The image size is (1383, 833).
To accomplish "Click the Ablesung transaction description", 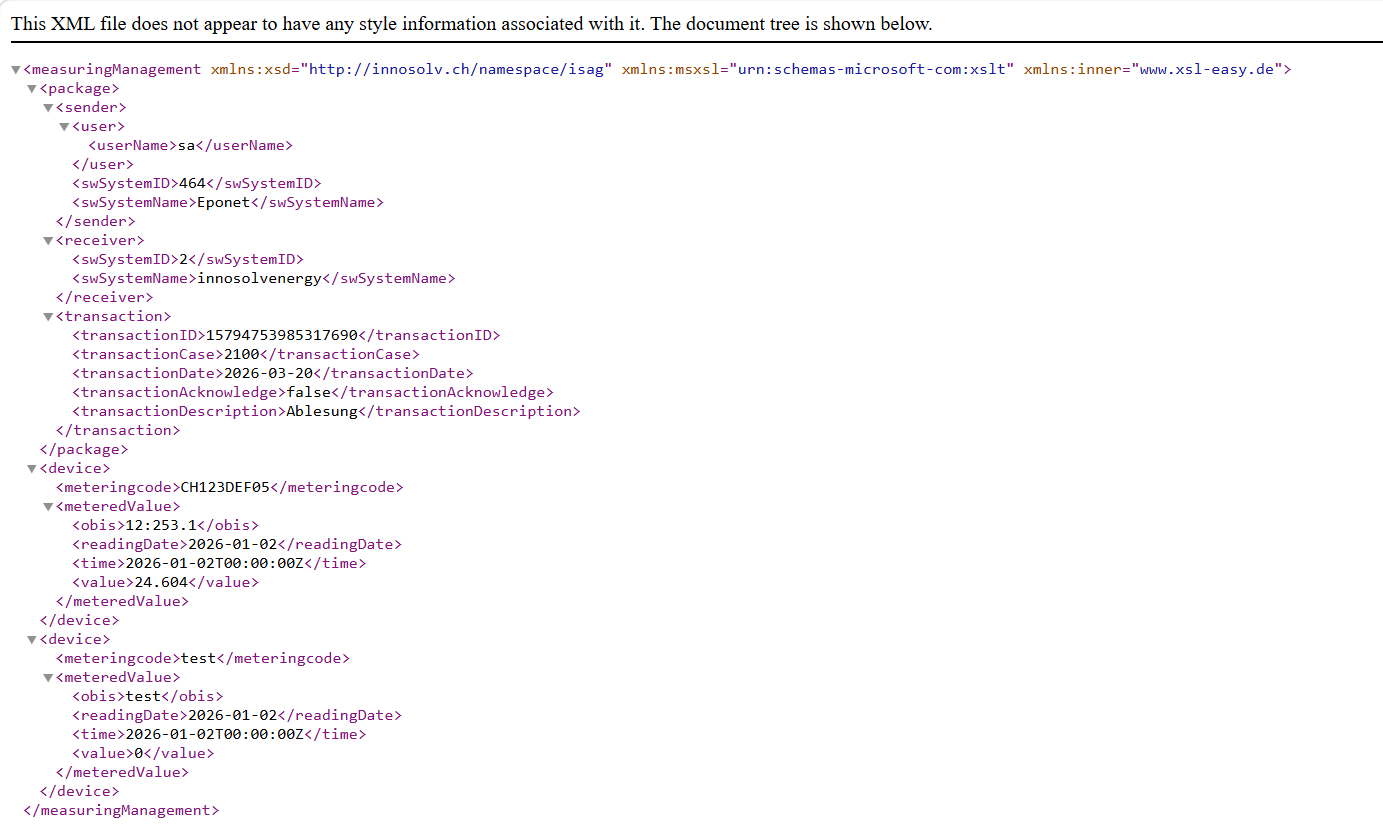I will [x=321, y=411].
